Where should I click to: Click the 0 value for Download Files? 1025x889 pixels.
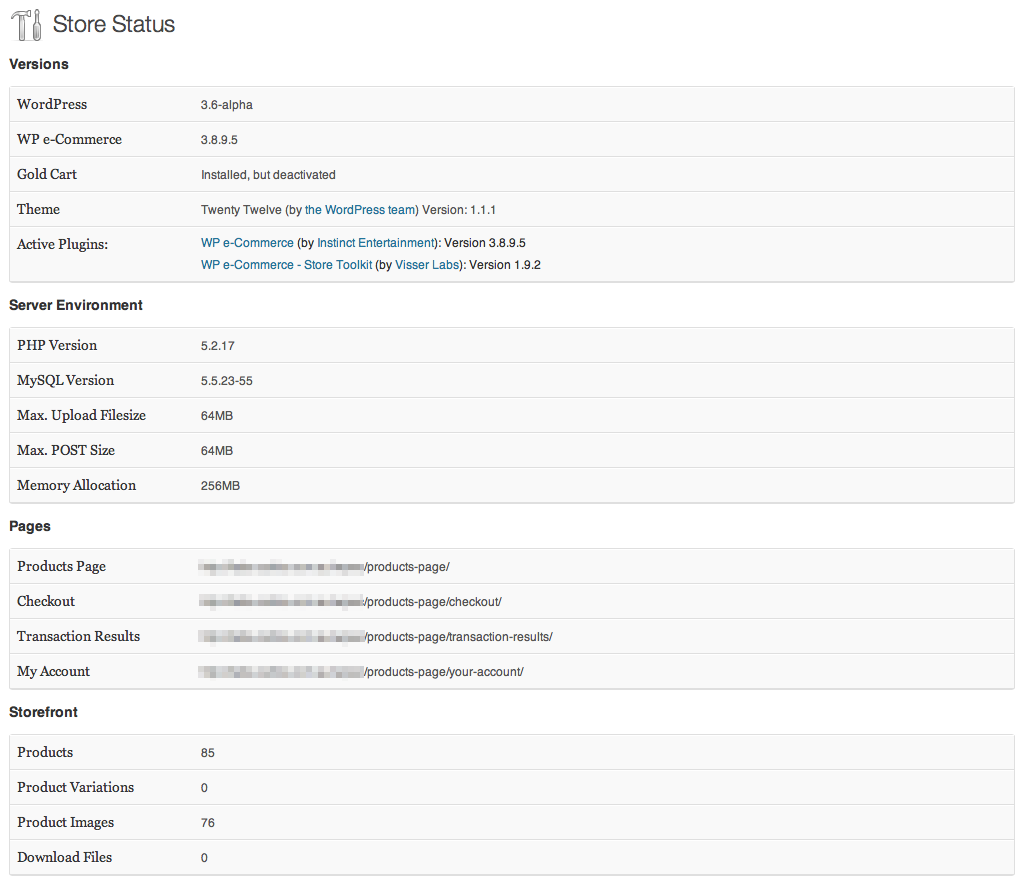(204, 858)
